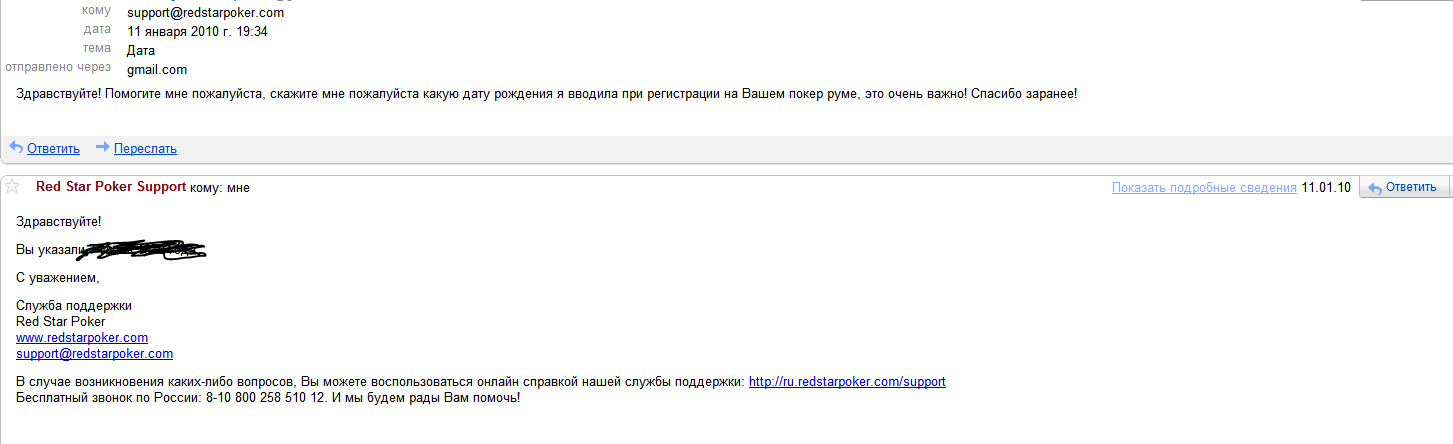The height and width of the screenshot is (444, 1453).
Task: Click the underlined 'Ответить' link below first message
Action: (53, 149)
